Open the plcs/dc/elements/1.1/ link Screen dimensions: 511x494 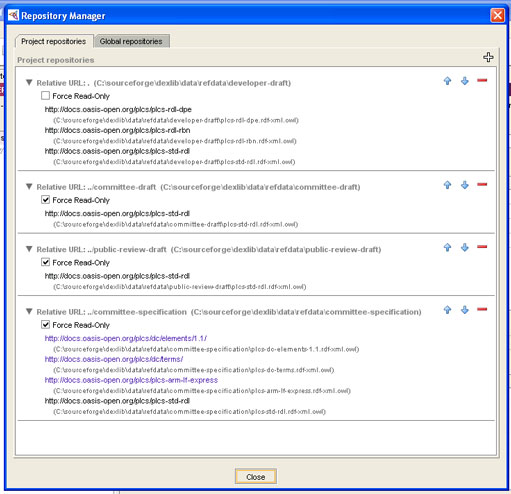coord(126,338)
